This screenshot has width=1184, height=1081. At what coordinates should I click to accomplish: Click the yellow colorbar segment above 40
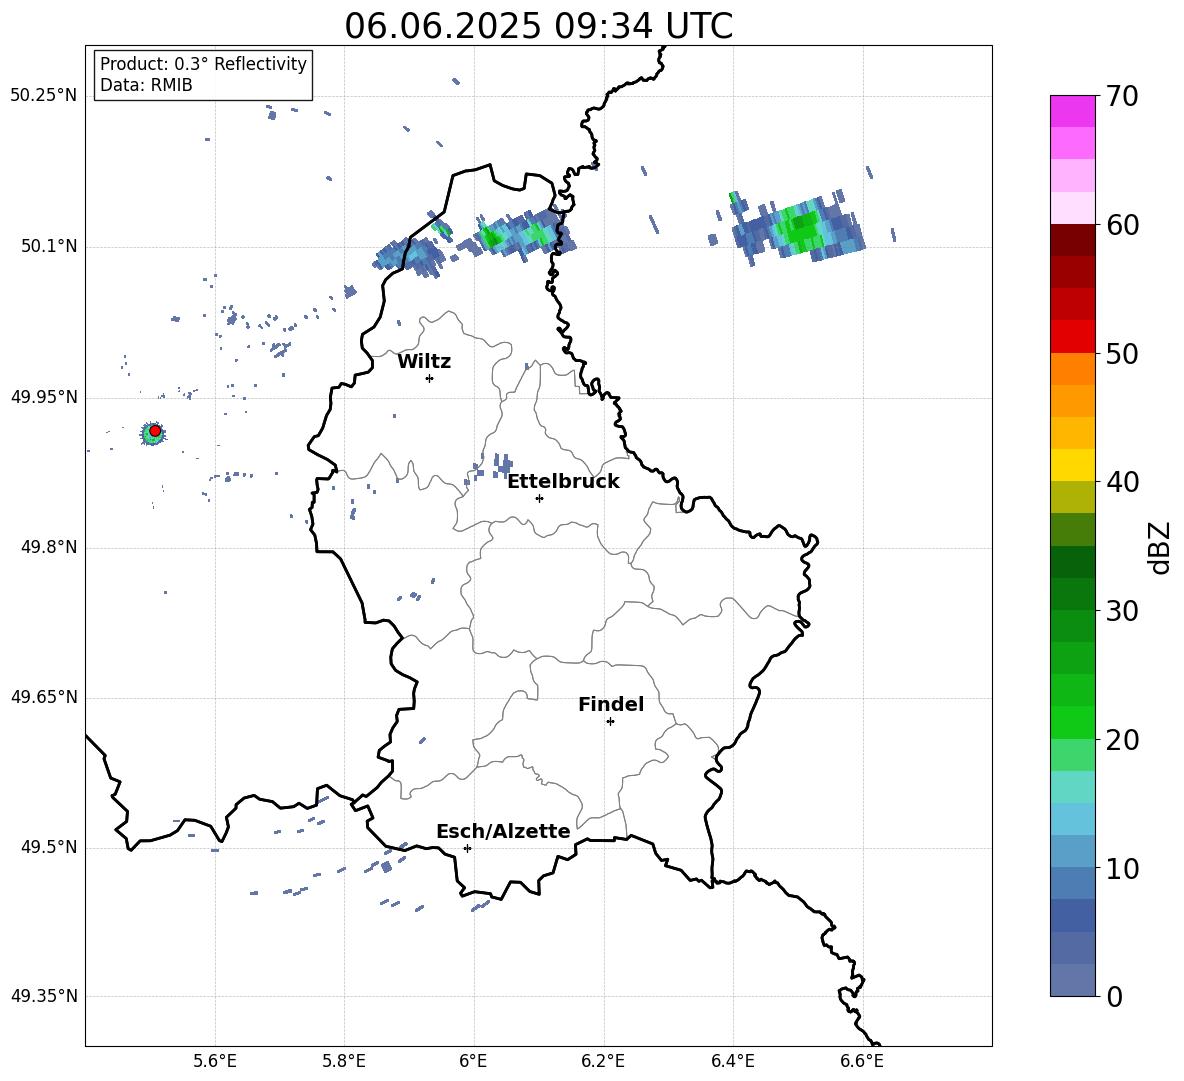(x=1073, y=465)
